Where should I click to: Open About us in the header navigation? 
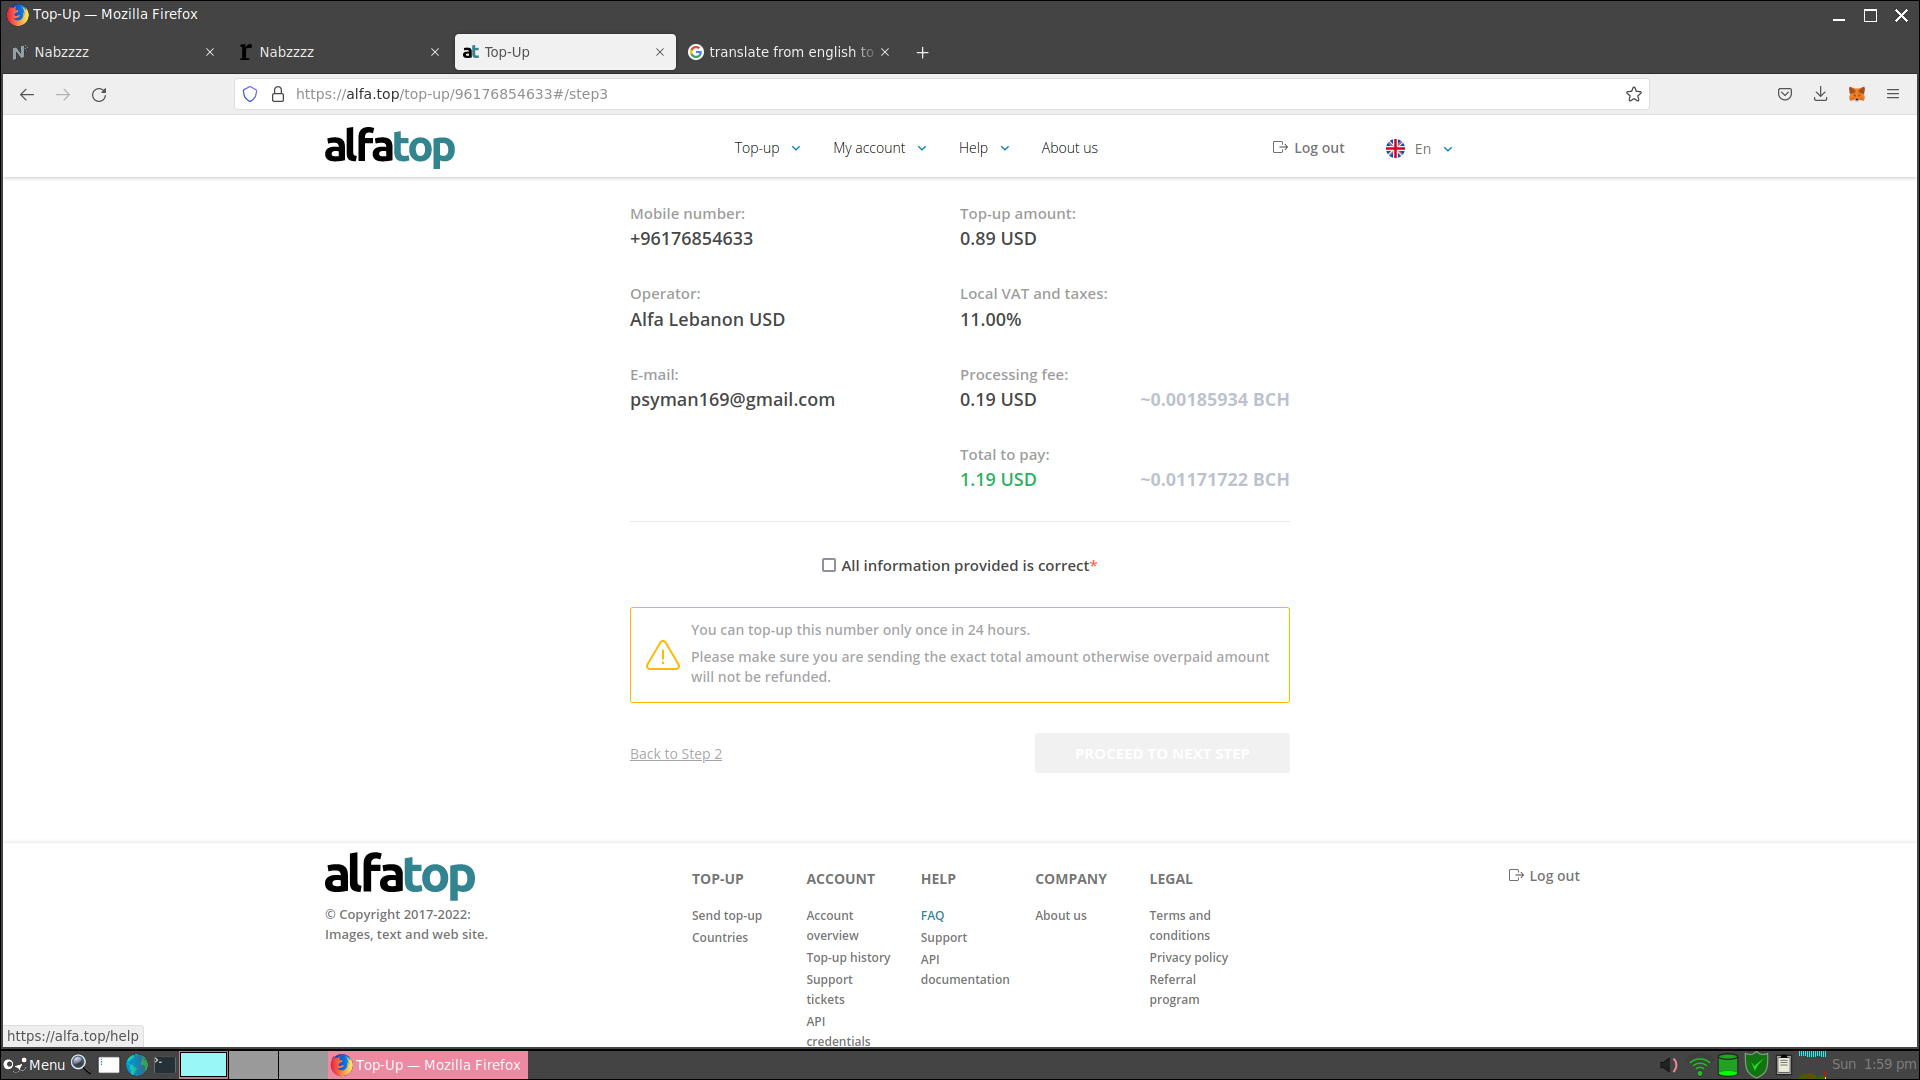point(1069,148)
